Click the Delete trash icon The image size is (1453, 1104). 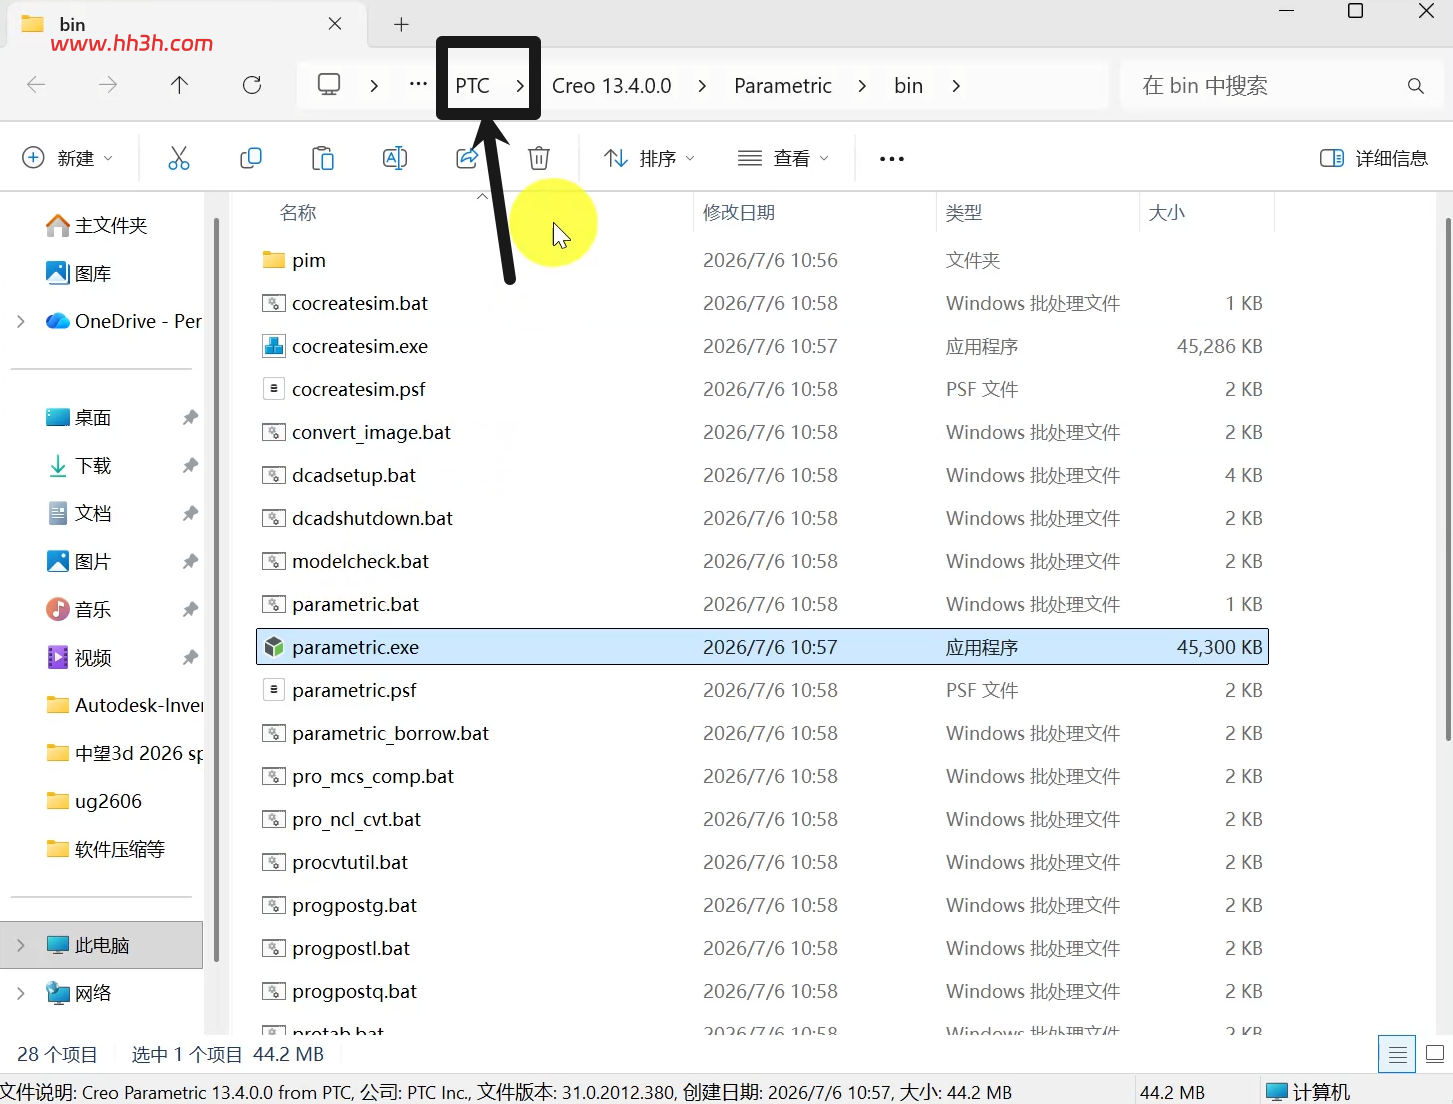click(539, 158)
